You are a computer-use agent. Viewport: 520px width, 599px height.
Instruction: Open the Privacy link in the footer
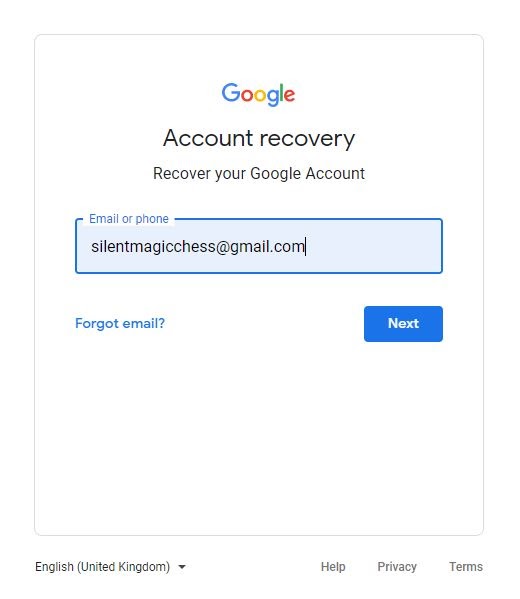click(397, 567)
